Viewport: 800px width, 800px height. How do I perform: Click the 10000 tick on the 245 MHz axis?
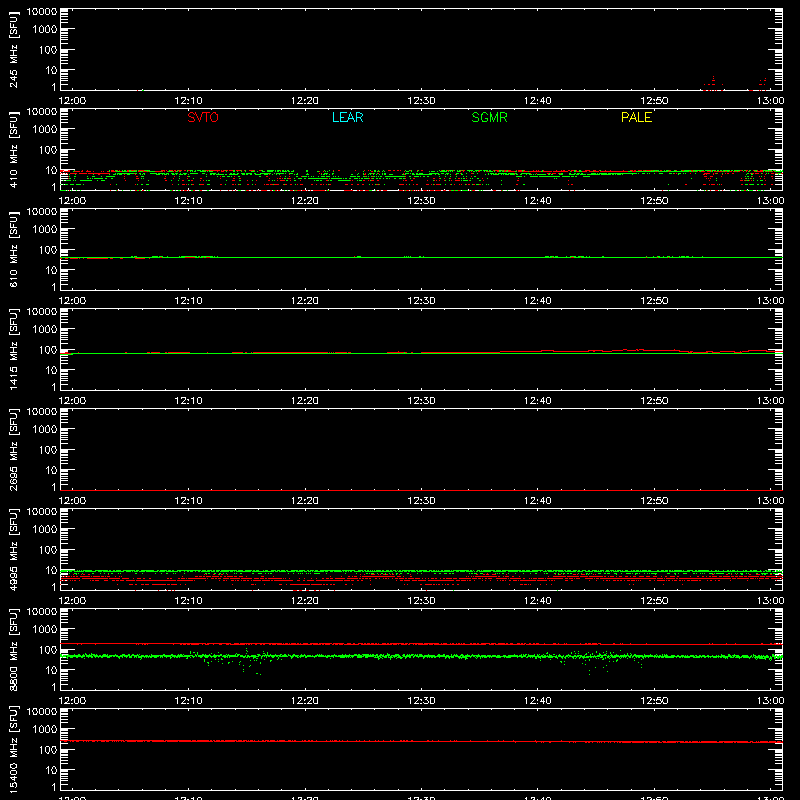click(x=42, y=12)
